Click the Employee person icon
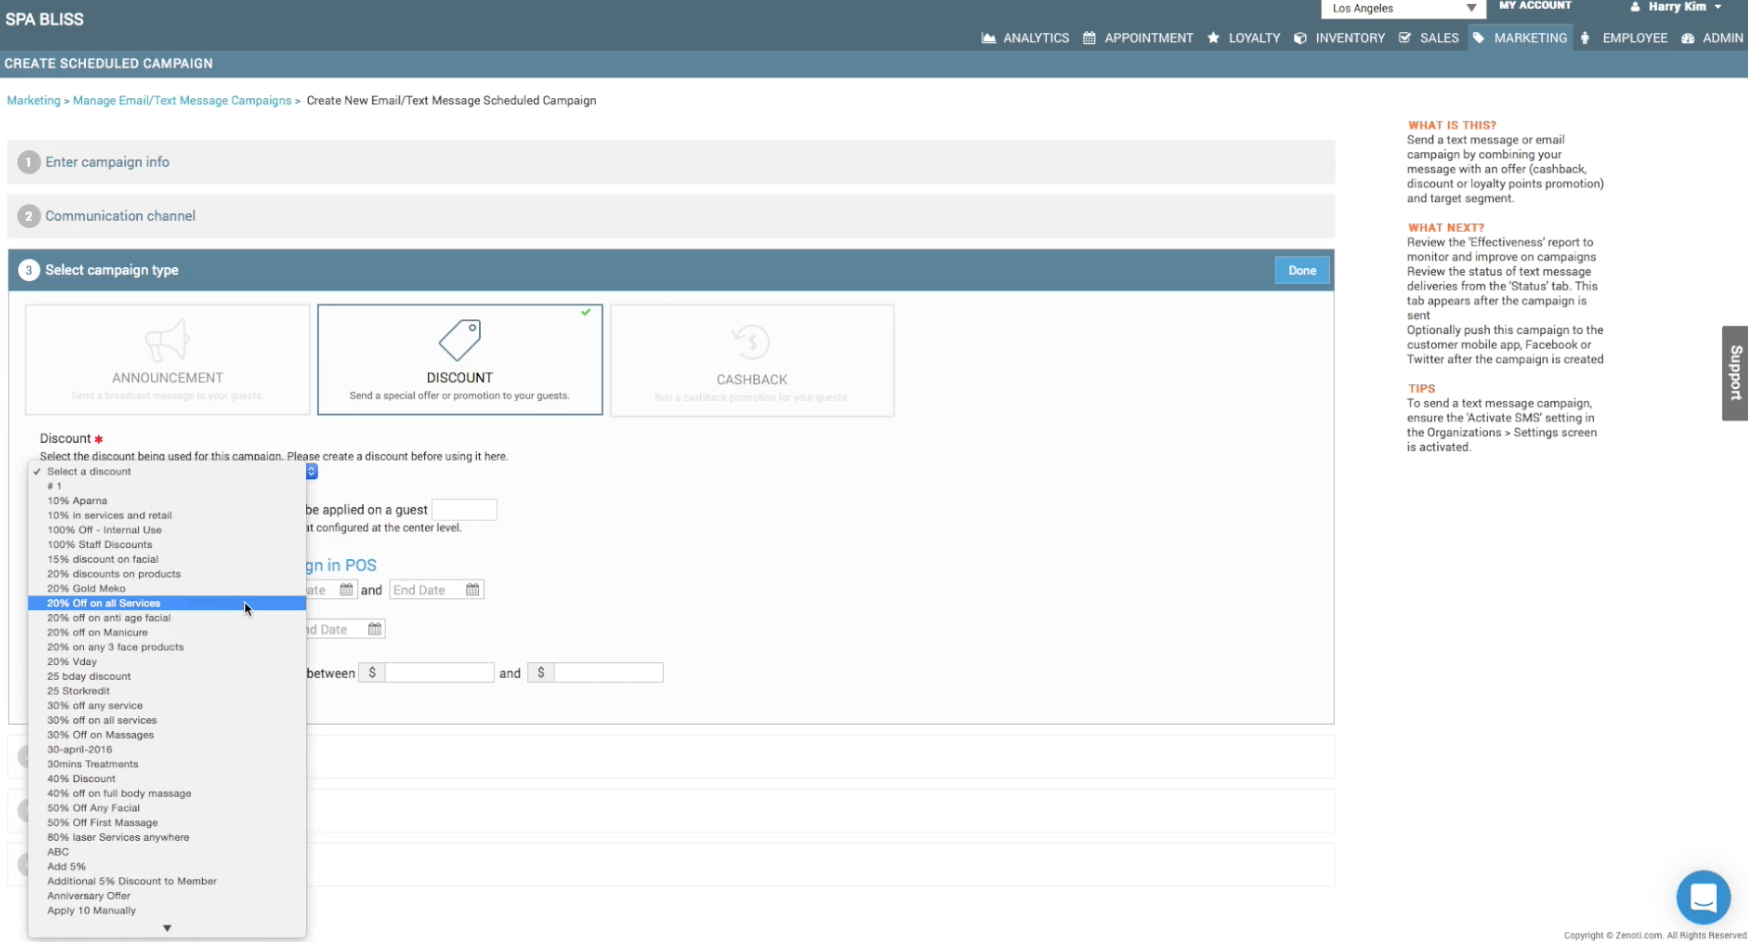The image size is (1748, 942). (x=1585, y=38)
